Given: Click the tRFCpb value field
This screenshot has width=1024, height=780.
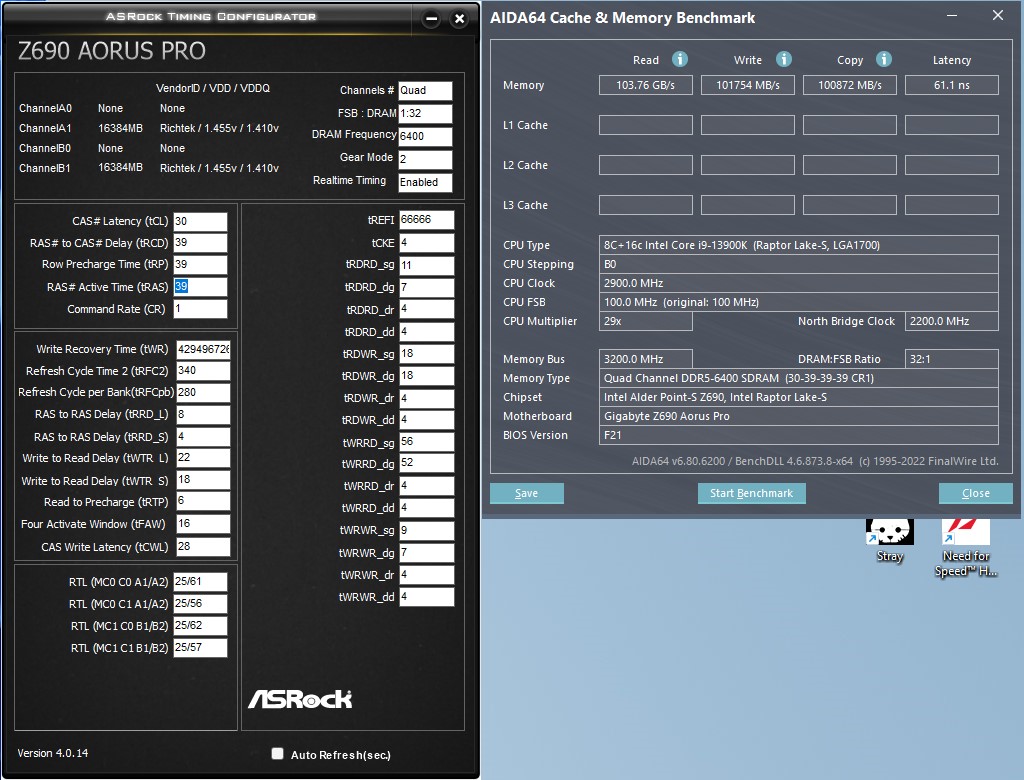Looking at the screenshot, I should click(x=203, y=393).
